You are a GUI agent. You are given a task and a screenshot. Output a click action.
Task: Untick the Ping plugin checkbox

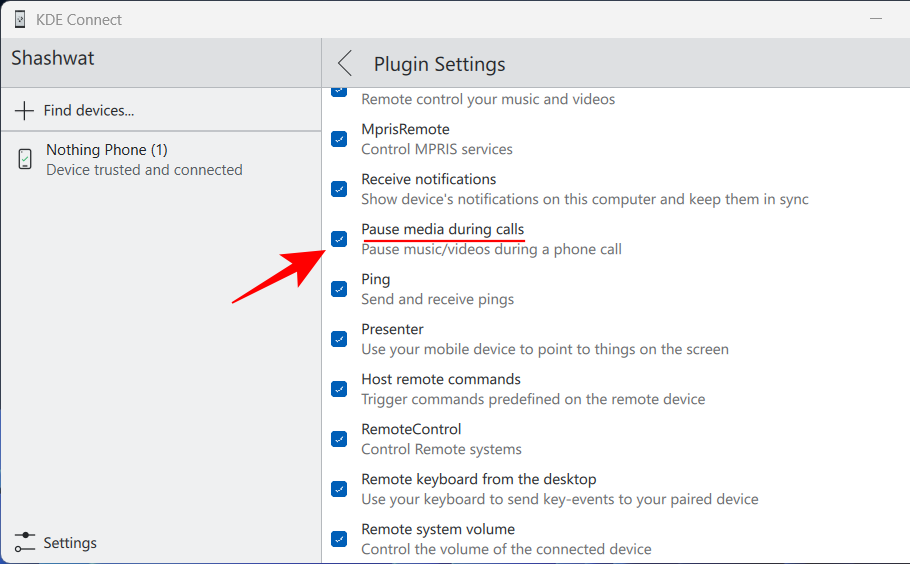click(339, 289)
